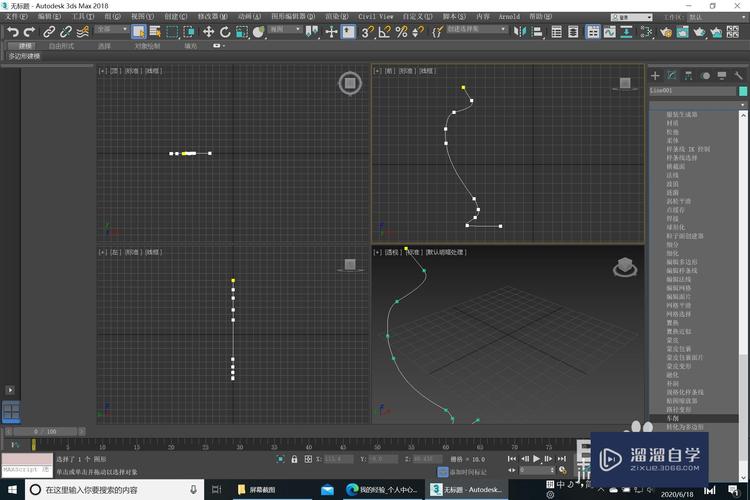This screenshot has height=500, width=750.
Task: Open the Arnold menu
Action: click(509, 17)
